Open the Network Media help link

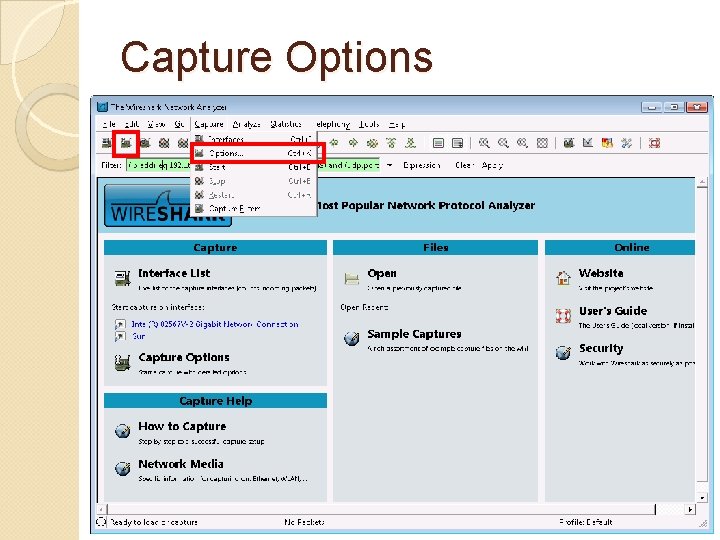181,464
